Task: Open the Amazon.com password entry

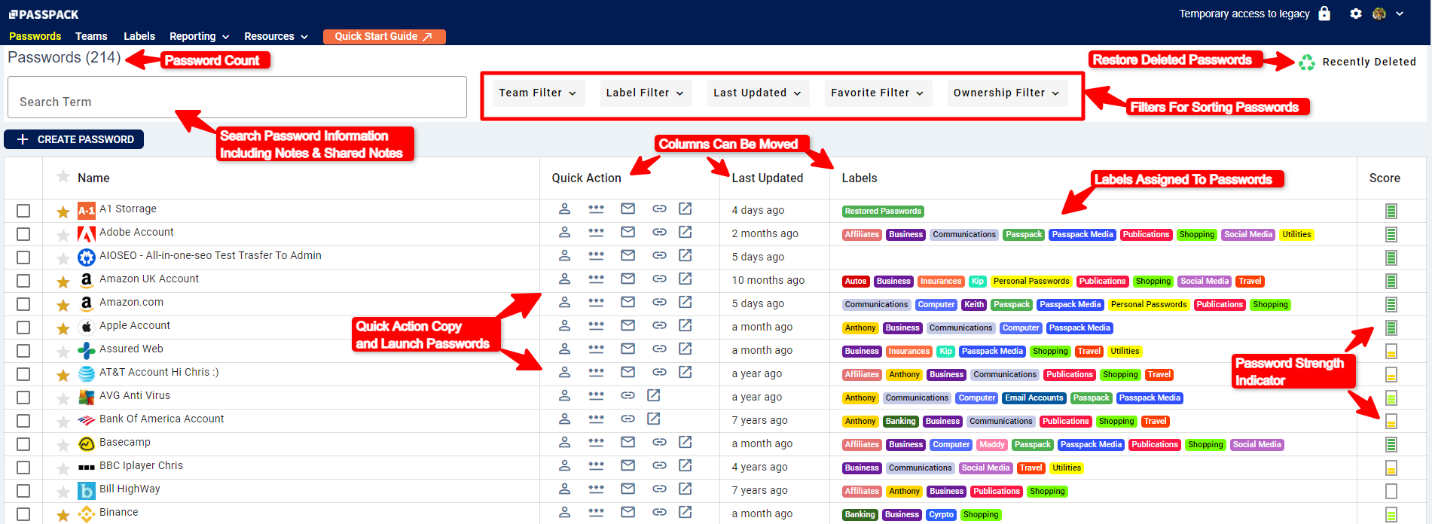Action: (x=131, y=302)
